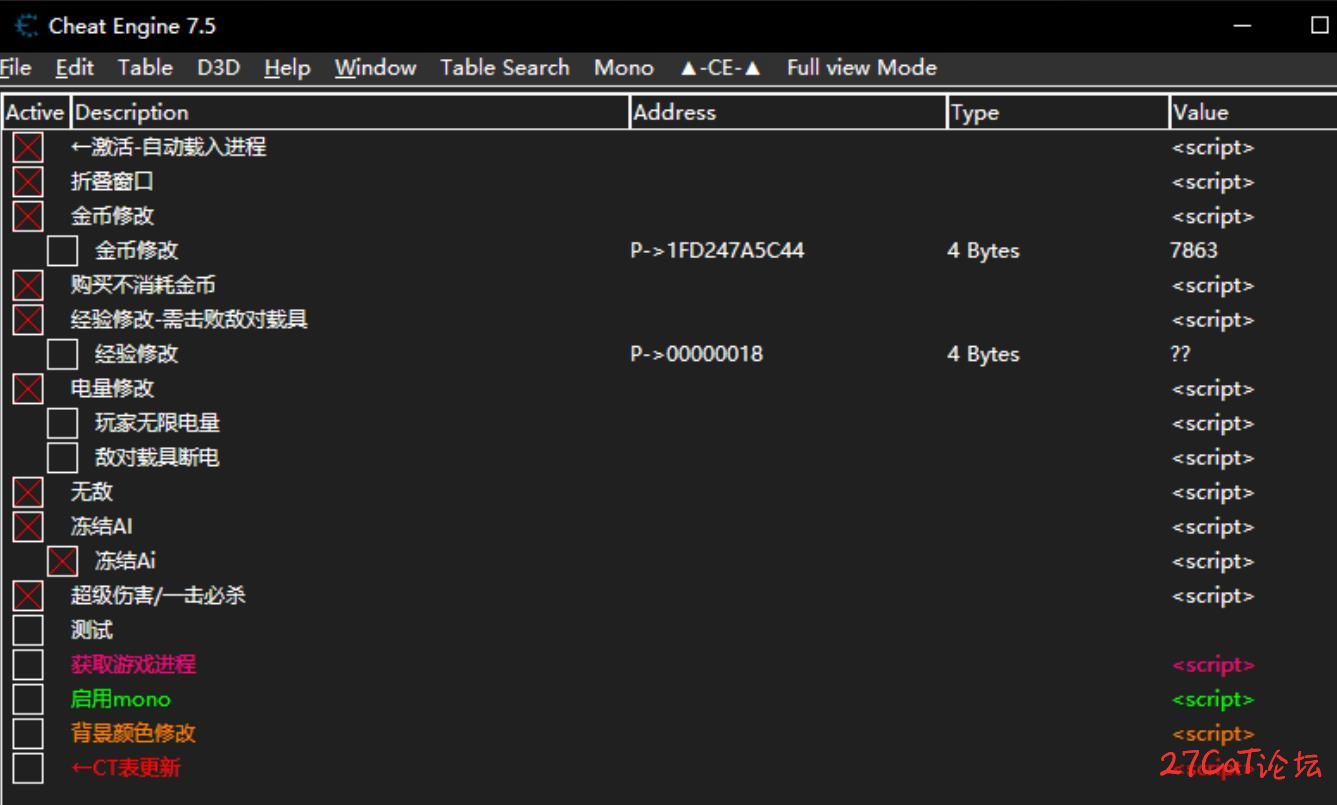Uncheck the ←激活-自动载入进程 script checkbox
The height and width of the screenshot is (805, 1337).
click(28, 147)
